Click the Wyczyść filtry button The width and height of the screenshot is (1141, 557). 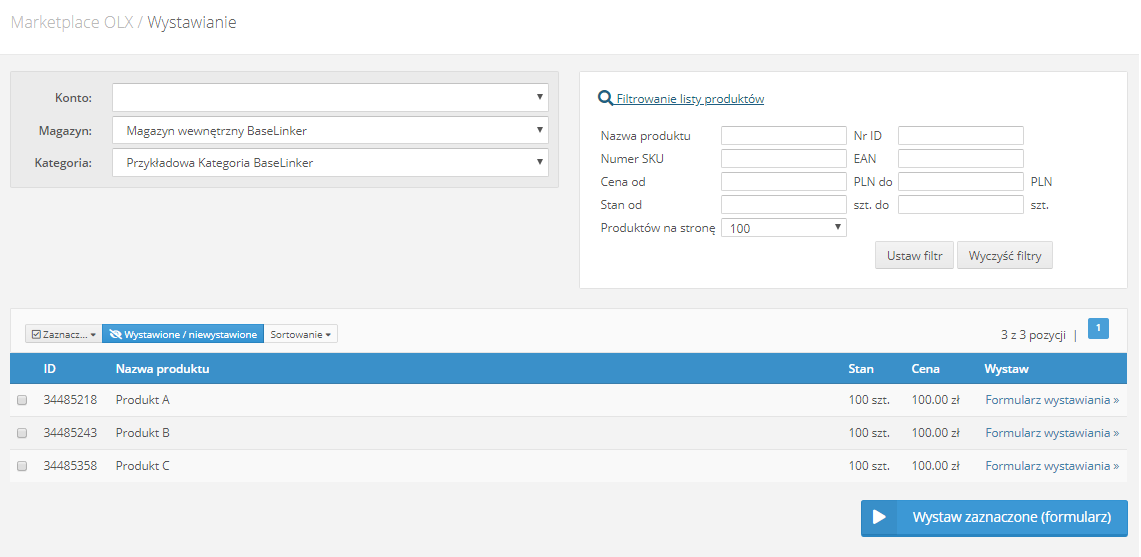pyautogui.click(x=1004, y=256)
